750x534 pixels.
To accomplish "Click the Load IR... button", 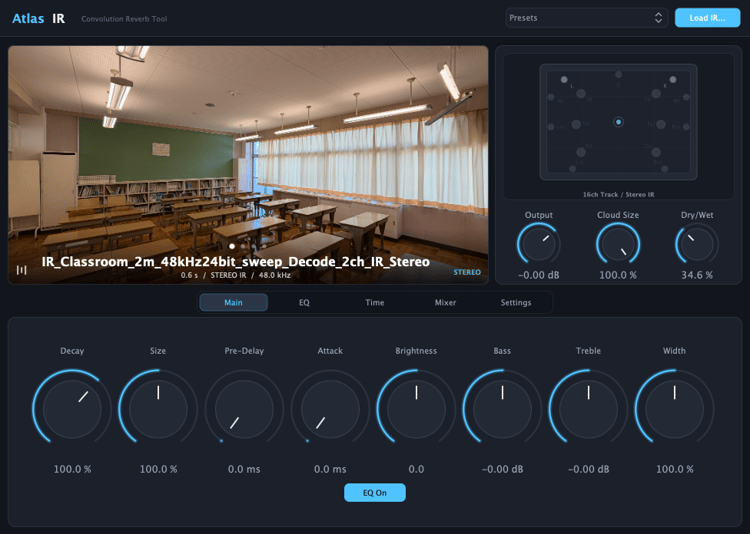I will (x=707, y=18).
